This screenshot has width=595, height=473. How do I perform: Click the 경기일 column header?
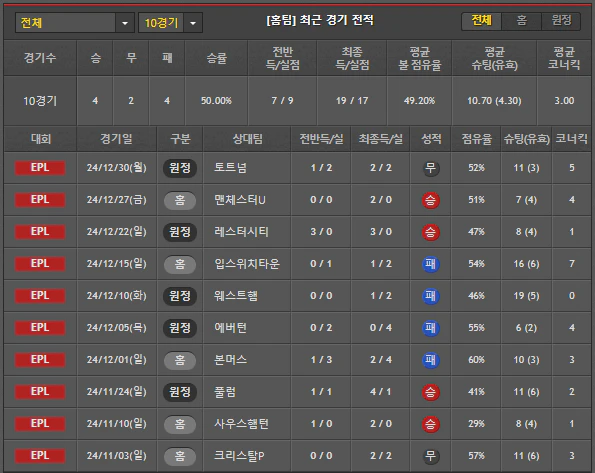pyautogui.click(x=116, y=139)
